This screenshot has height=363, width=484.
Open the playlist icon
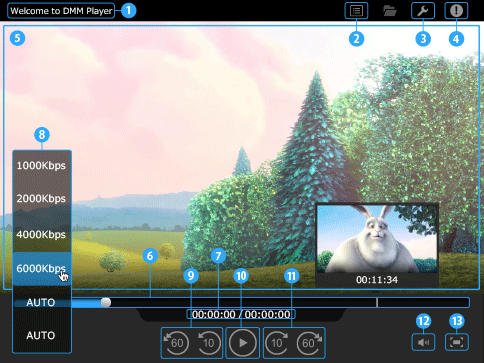pyautogui.click(x=356, y=11)
